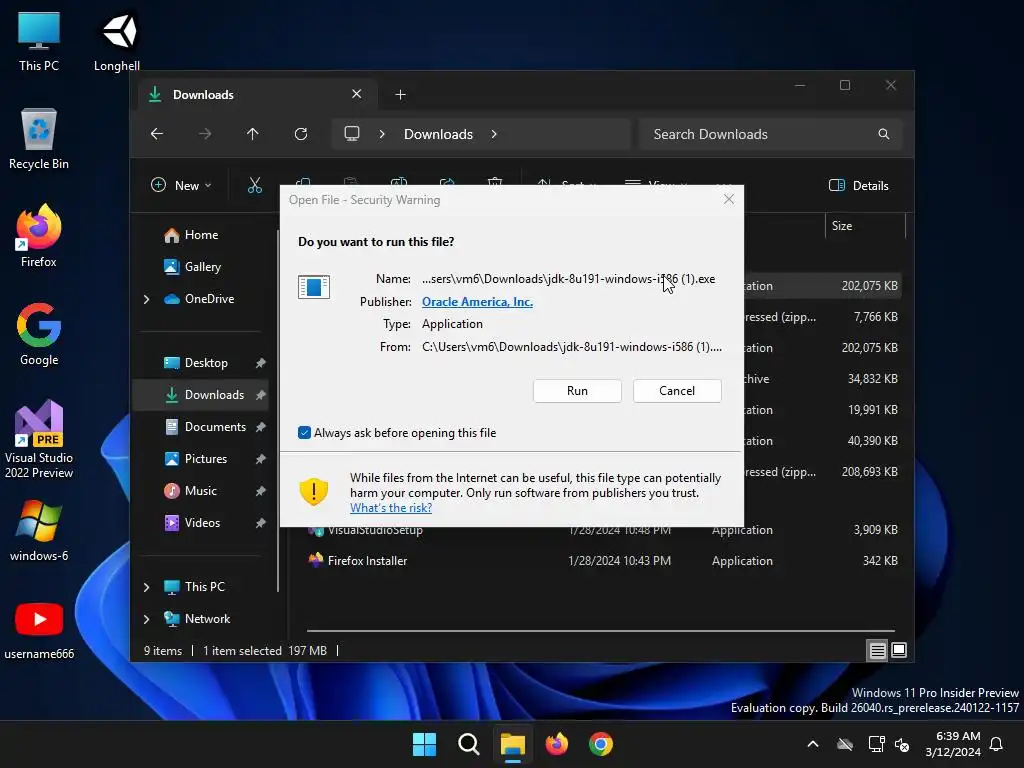Toggle the Details pane button
This screenshot has width=1024, height=768.
click(x=858, y=185)
